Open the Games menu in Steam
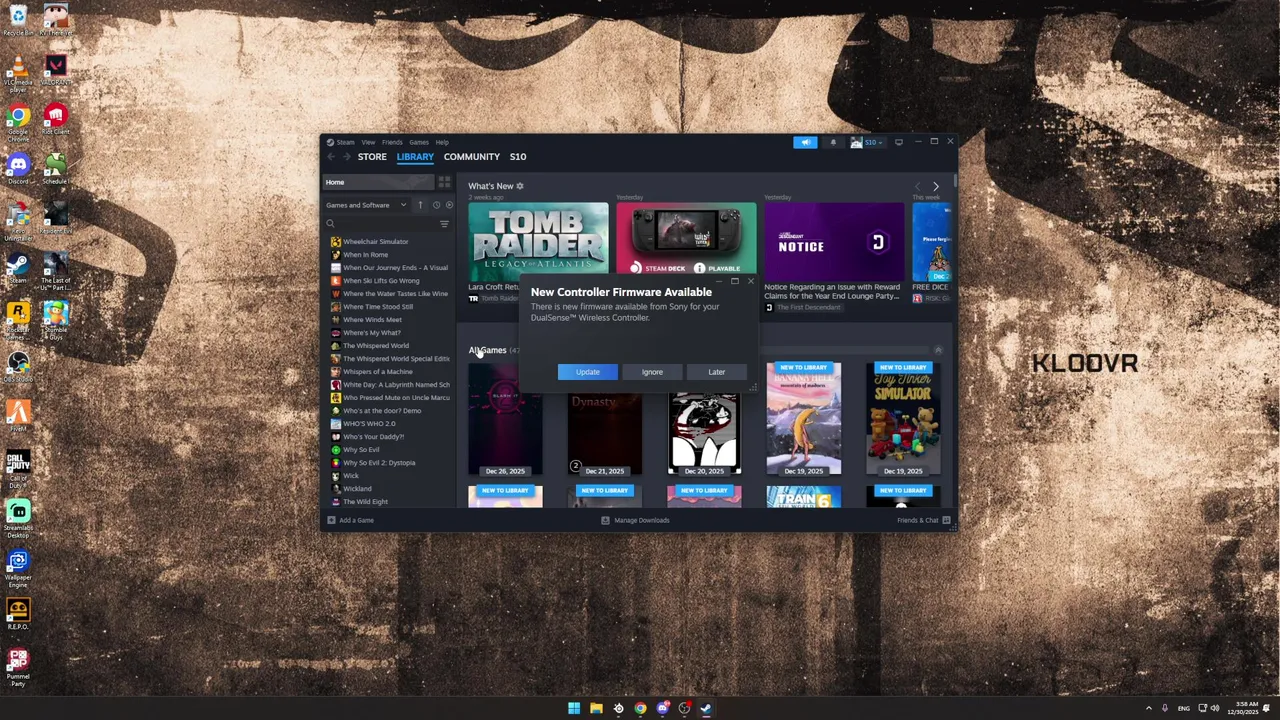 tap(418, 142)
